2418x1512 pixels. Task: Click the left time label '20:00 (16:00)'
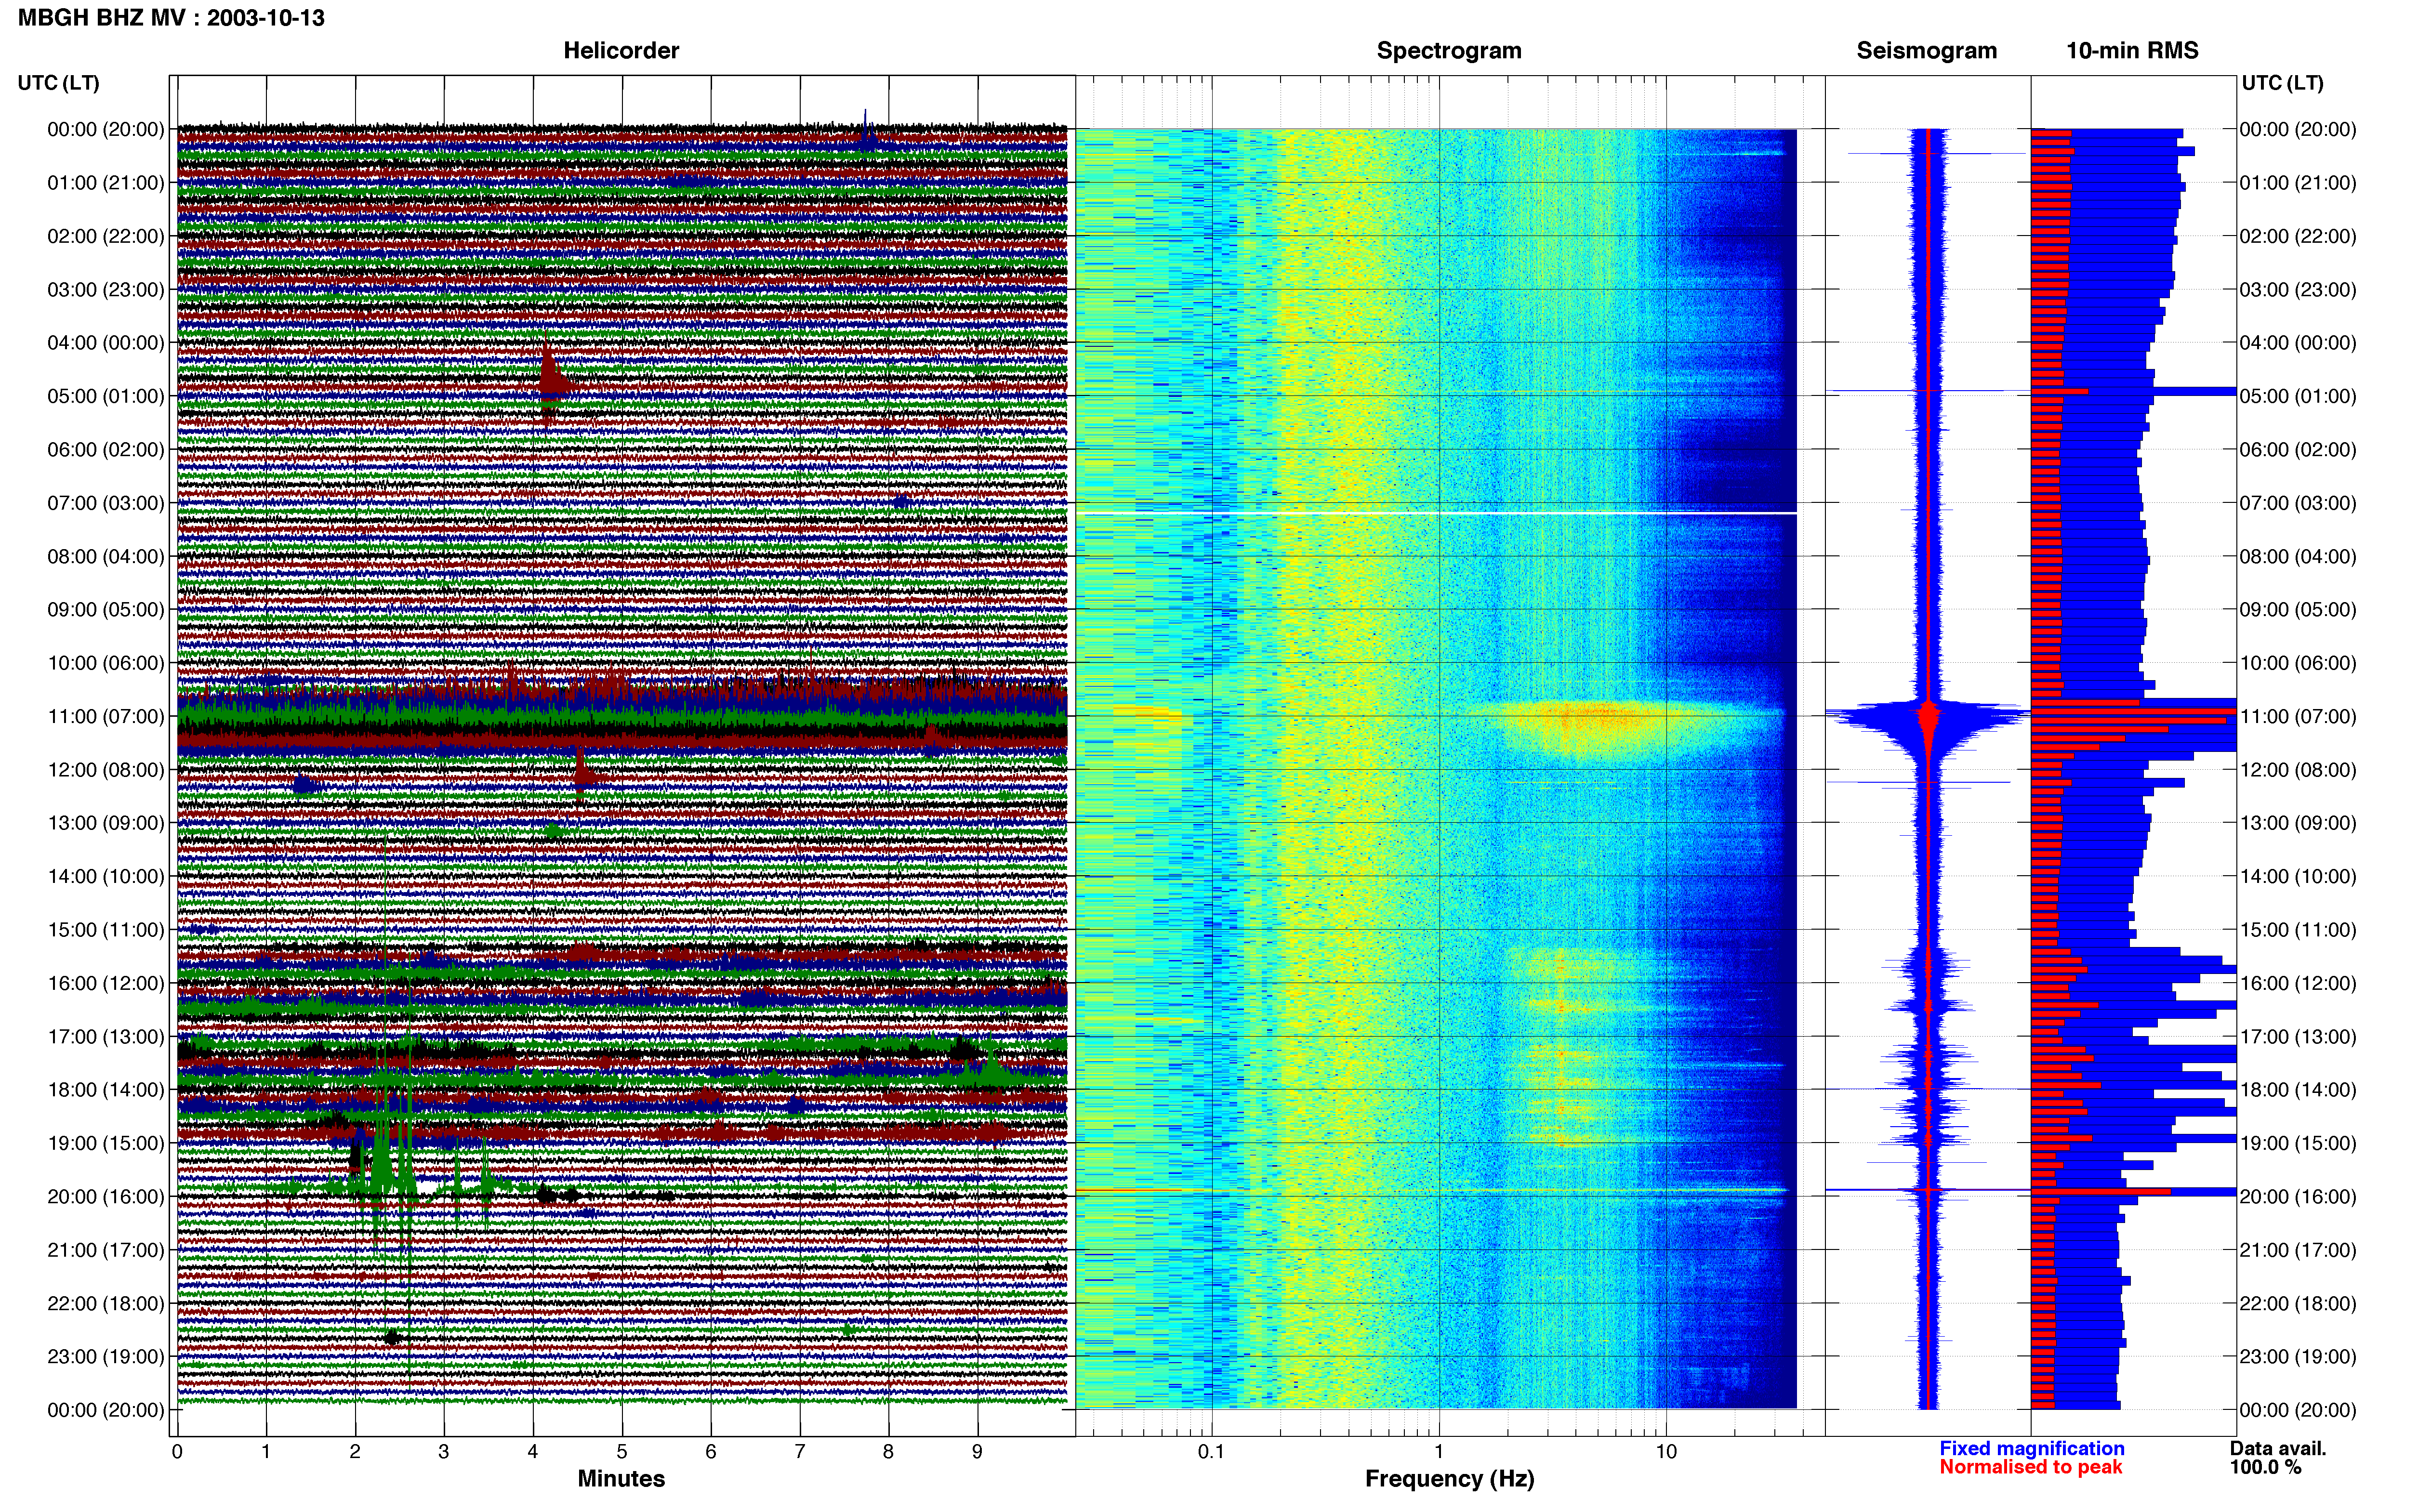[106, 1197]
